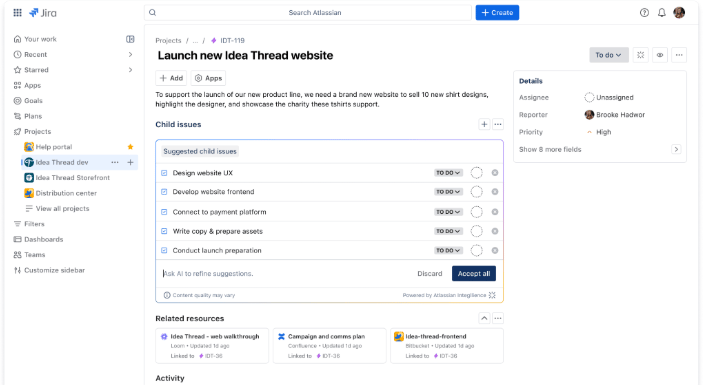Assign Conduct launch preparation assignee circle
703x388 pixels.
(477, 250)
